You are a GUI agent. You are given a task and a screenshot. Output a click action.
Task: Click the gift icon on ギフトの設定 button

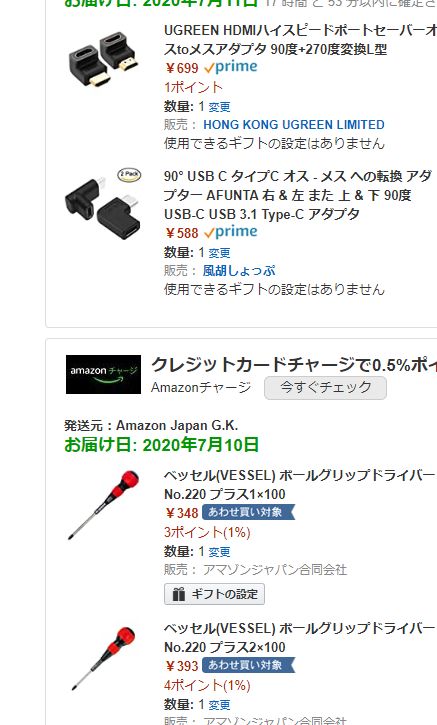[178, 594]
